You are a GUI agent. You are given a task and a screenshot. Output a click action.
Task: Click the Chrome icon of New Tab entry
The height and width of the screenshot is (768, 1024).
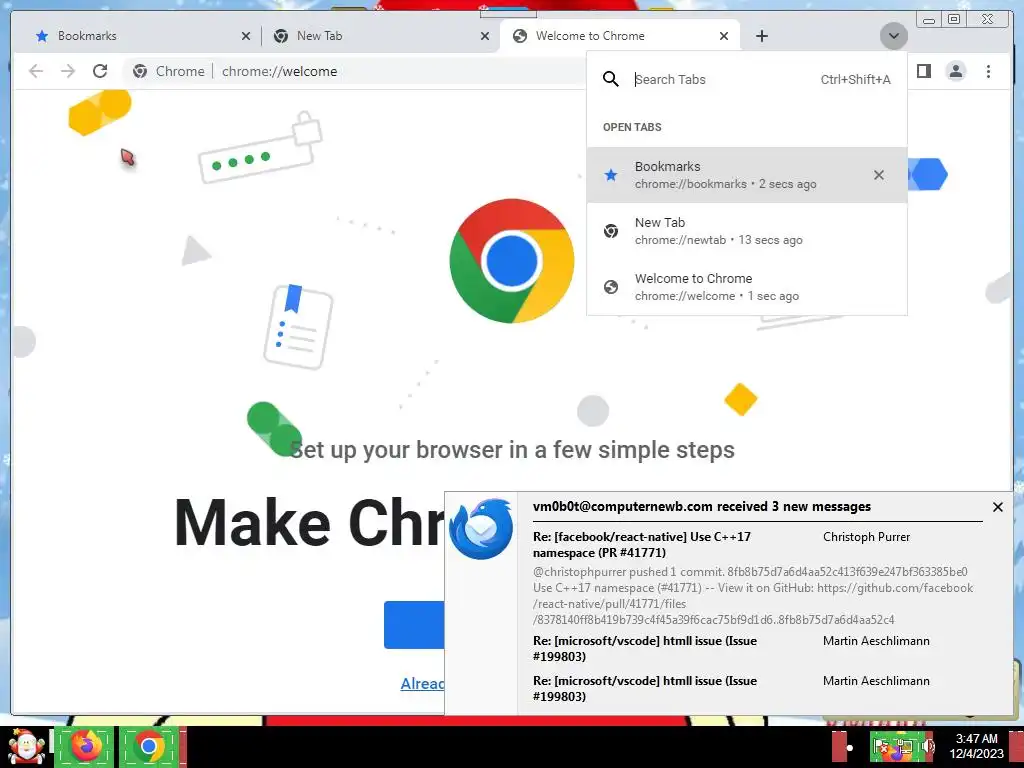tap(611, 231)
